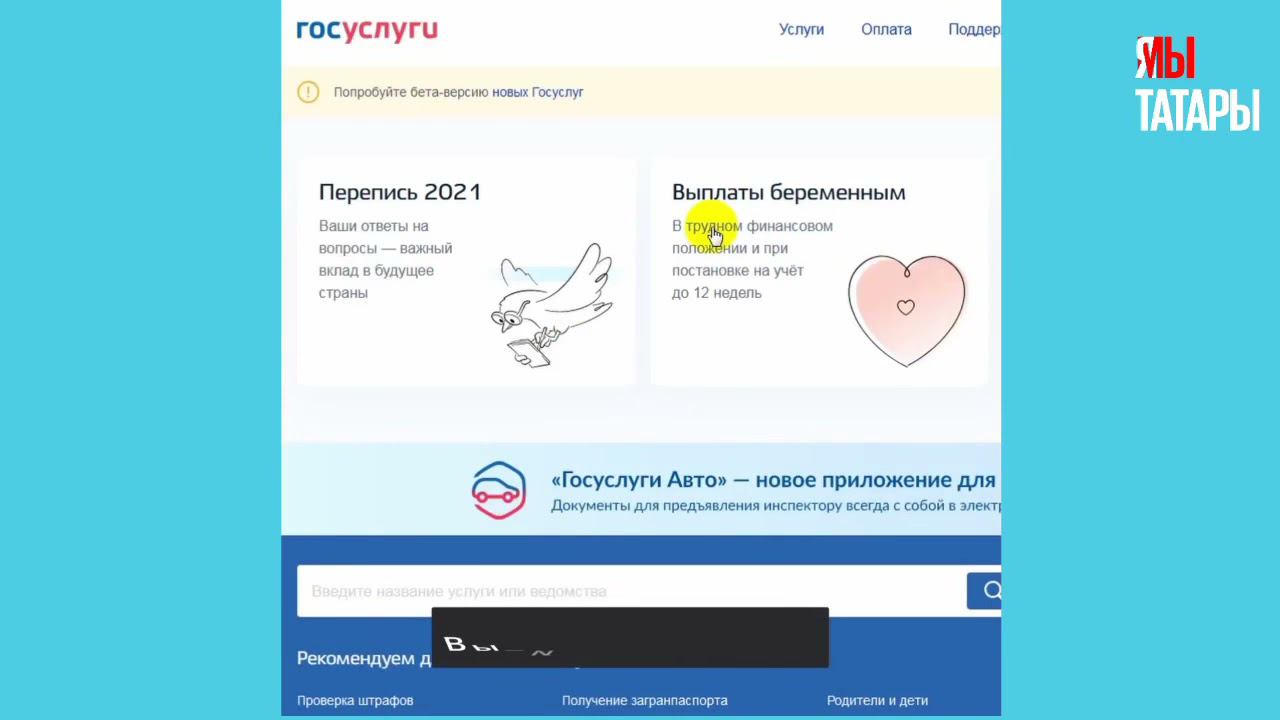Follow the новых Госуслуг link
This screenshot has width=1280, height=720.
(537, 92)
